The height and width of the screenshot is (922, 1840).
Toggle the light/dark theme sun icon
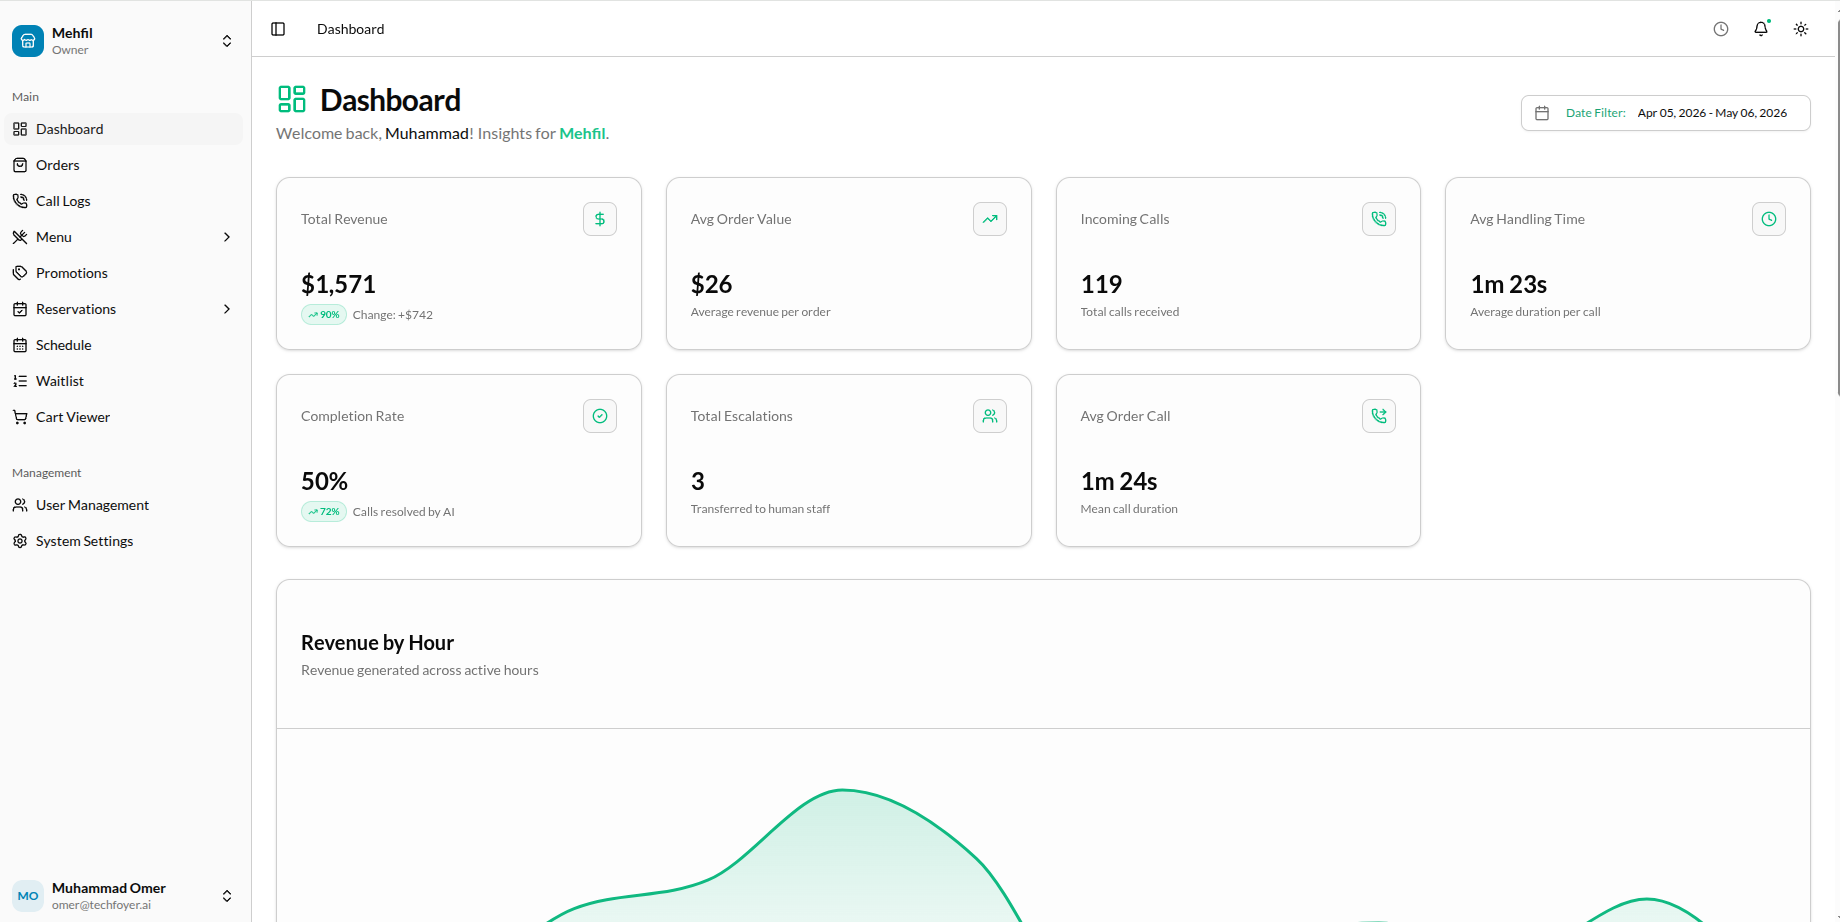click(x=1801, y=29)
